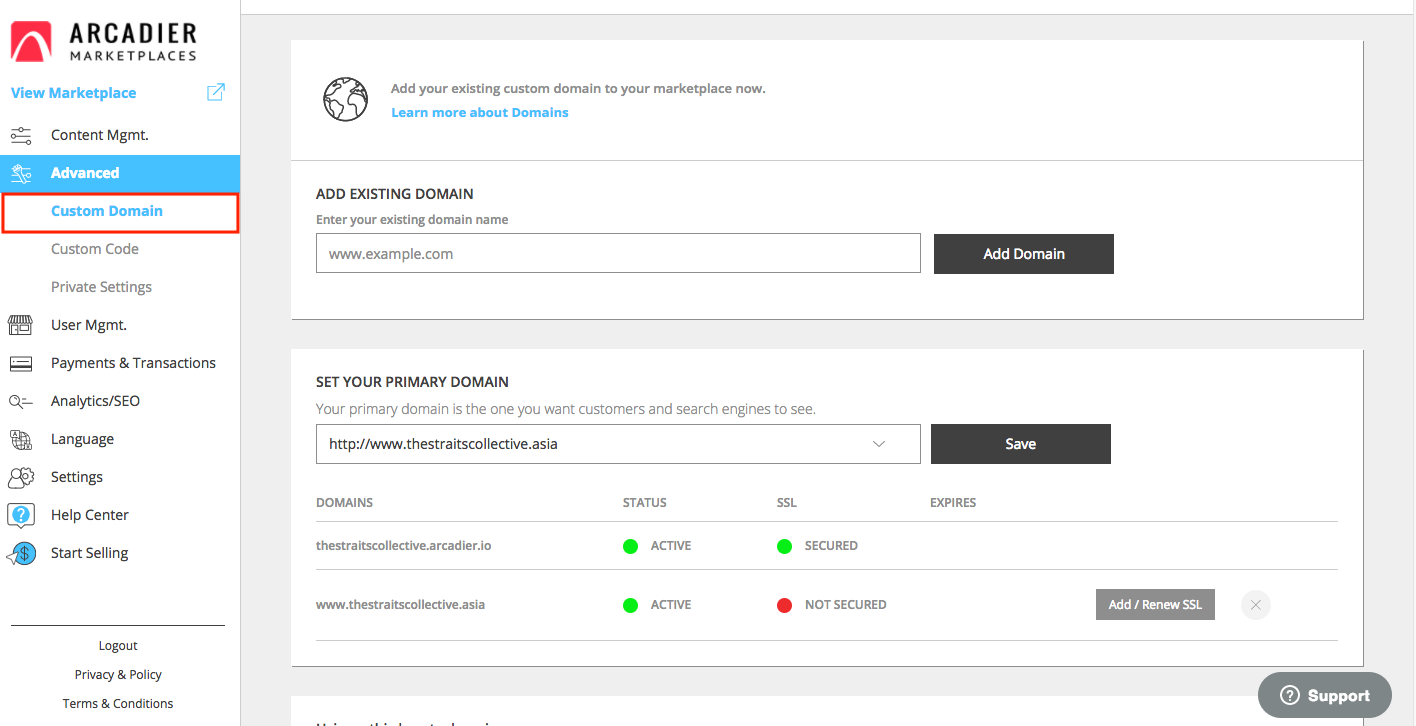This screenshot has height=726, width=1416.
Task: Follow the Learn more about Domains link
Action: [x=480, y=113]
